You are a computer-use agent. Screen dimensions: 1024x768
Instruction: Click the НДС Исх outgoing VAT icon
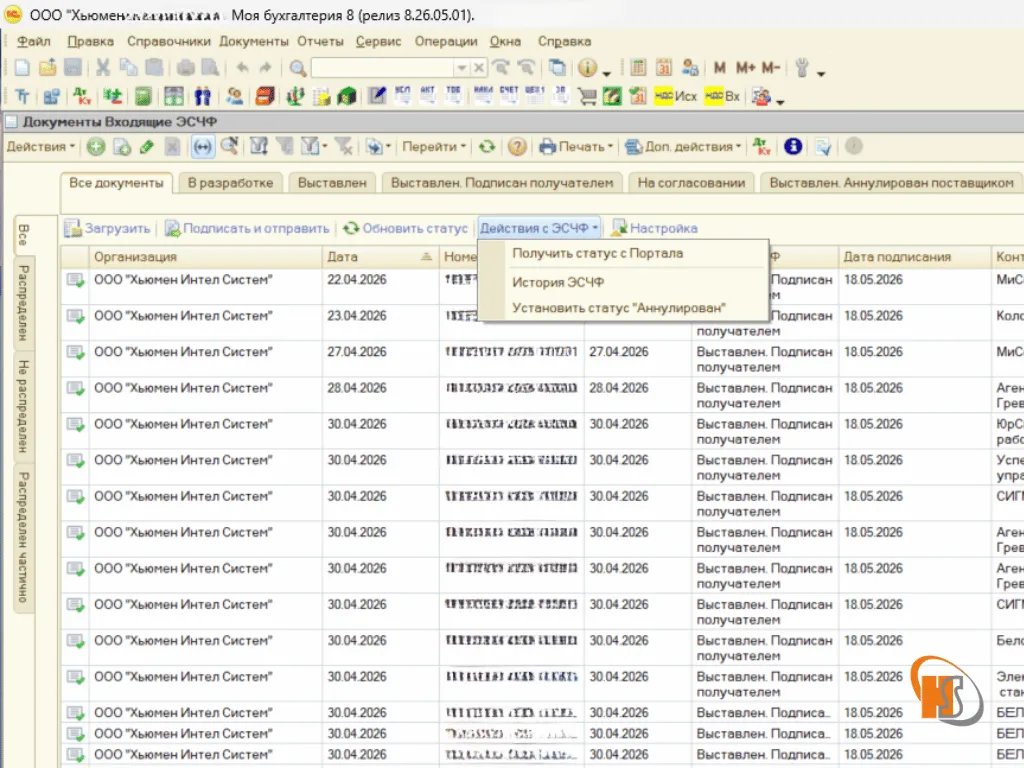(676, 97)
